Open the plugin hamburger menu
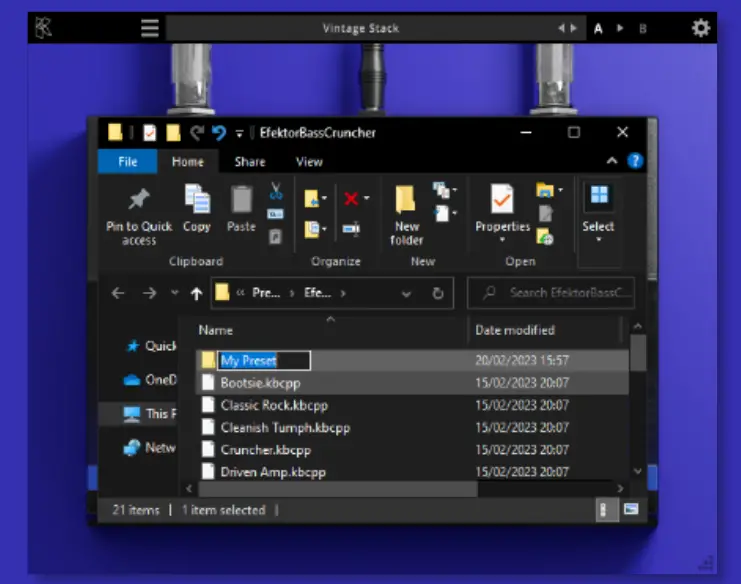 [150, 28]
